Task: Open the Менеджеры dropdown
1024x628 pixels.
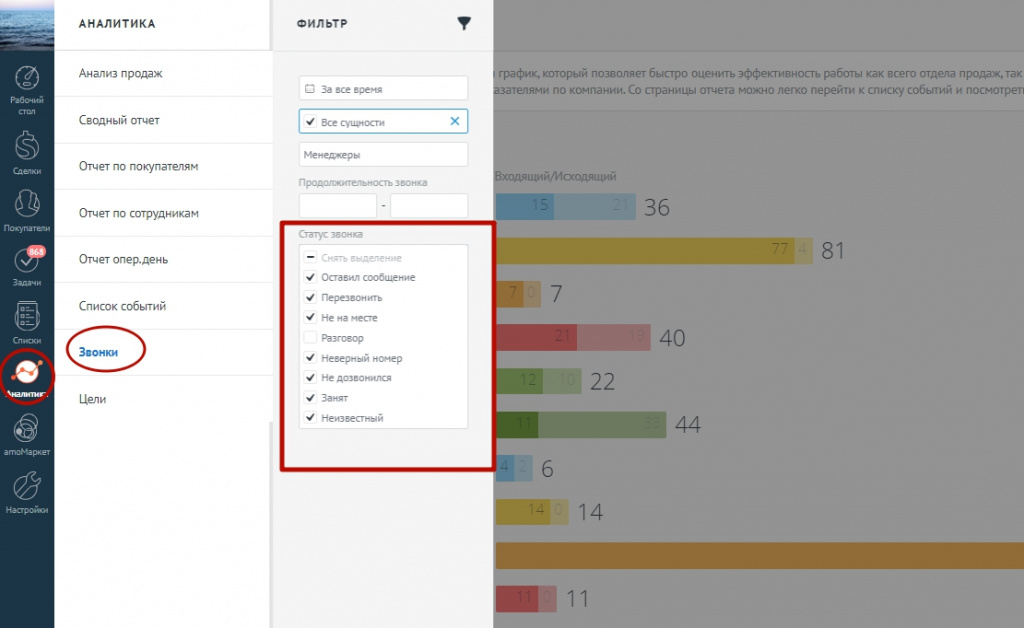Action: tap(383, 154)
